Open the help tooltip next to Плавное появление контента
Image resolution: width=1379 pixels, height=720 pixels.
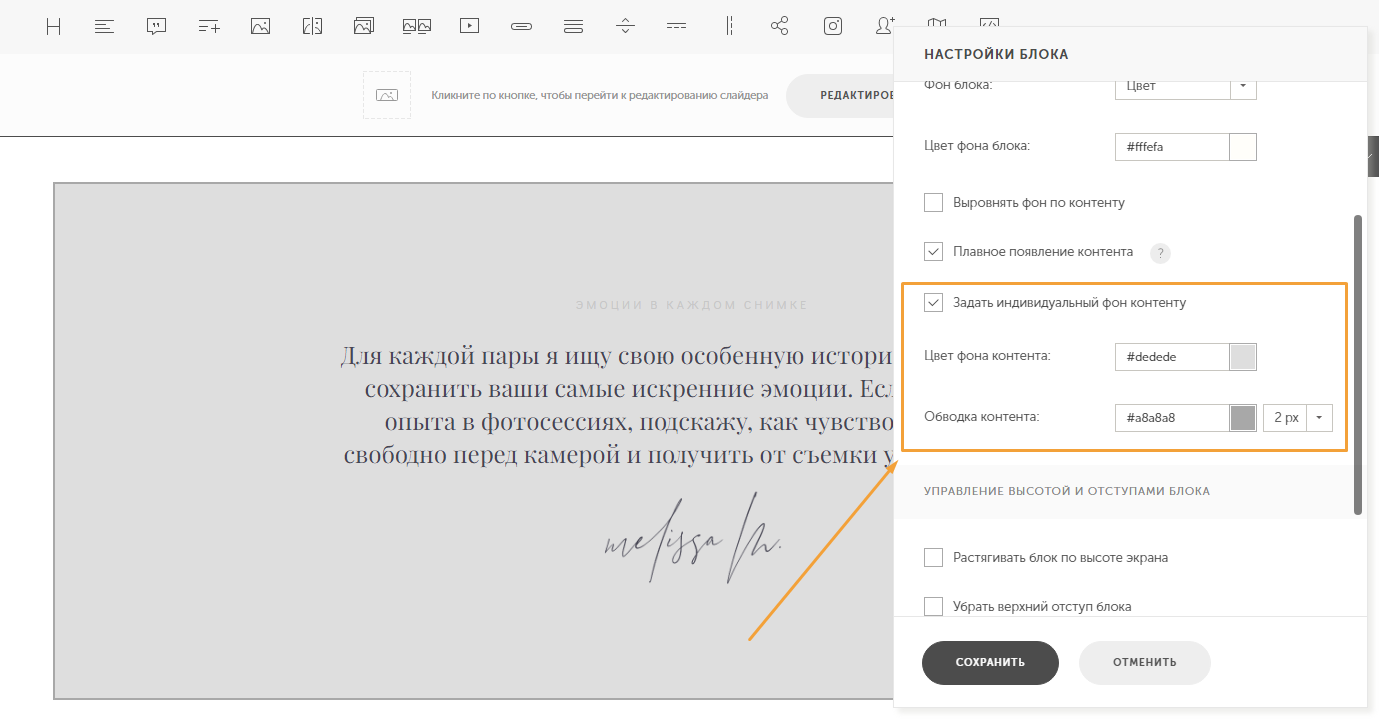1160,253
